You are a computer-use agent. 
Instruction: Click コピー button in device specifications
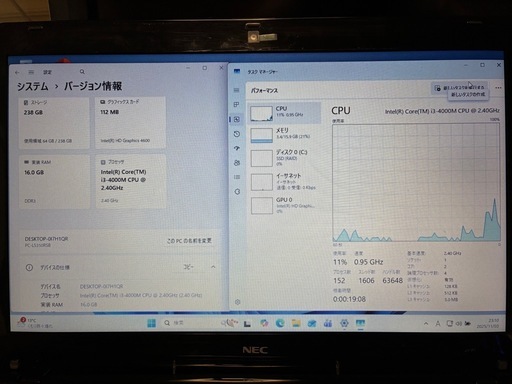pos(188,267)
